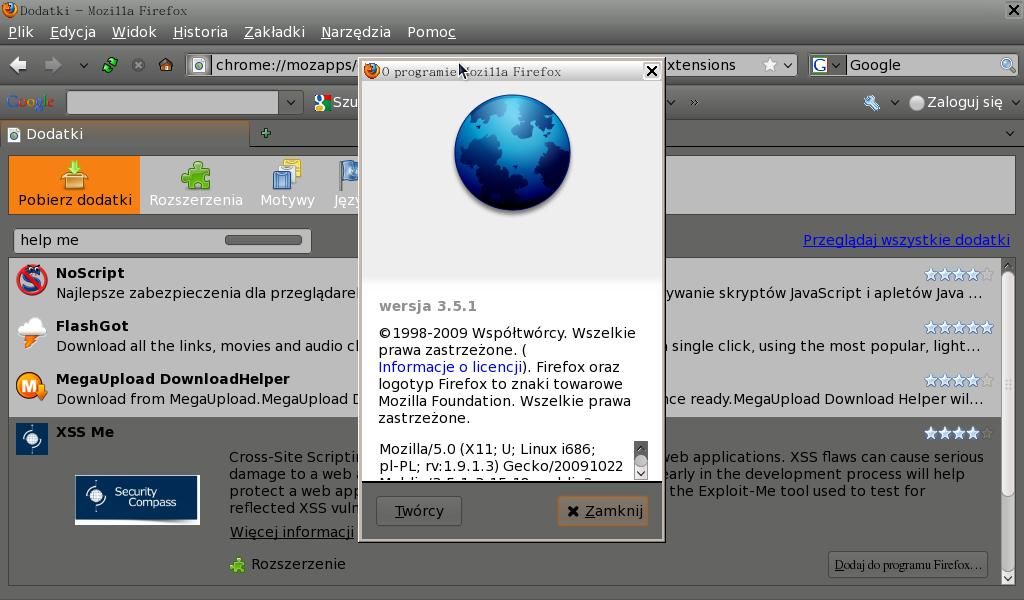The image size is (1024, 600).
Task: Switch to Motywy section
Action: click(x=287, y=185)
